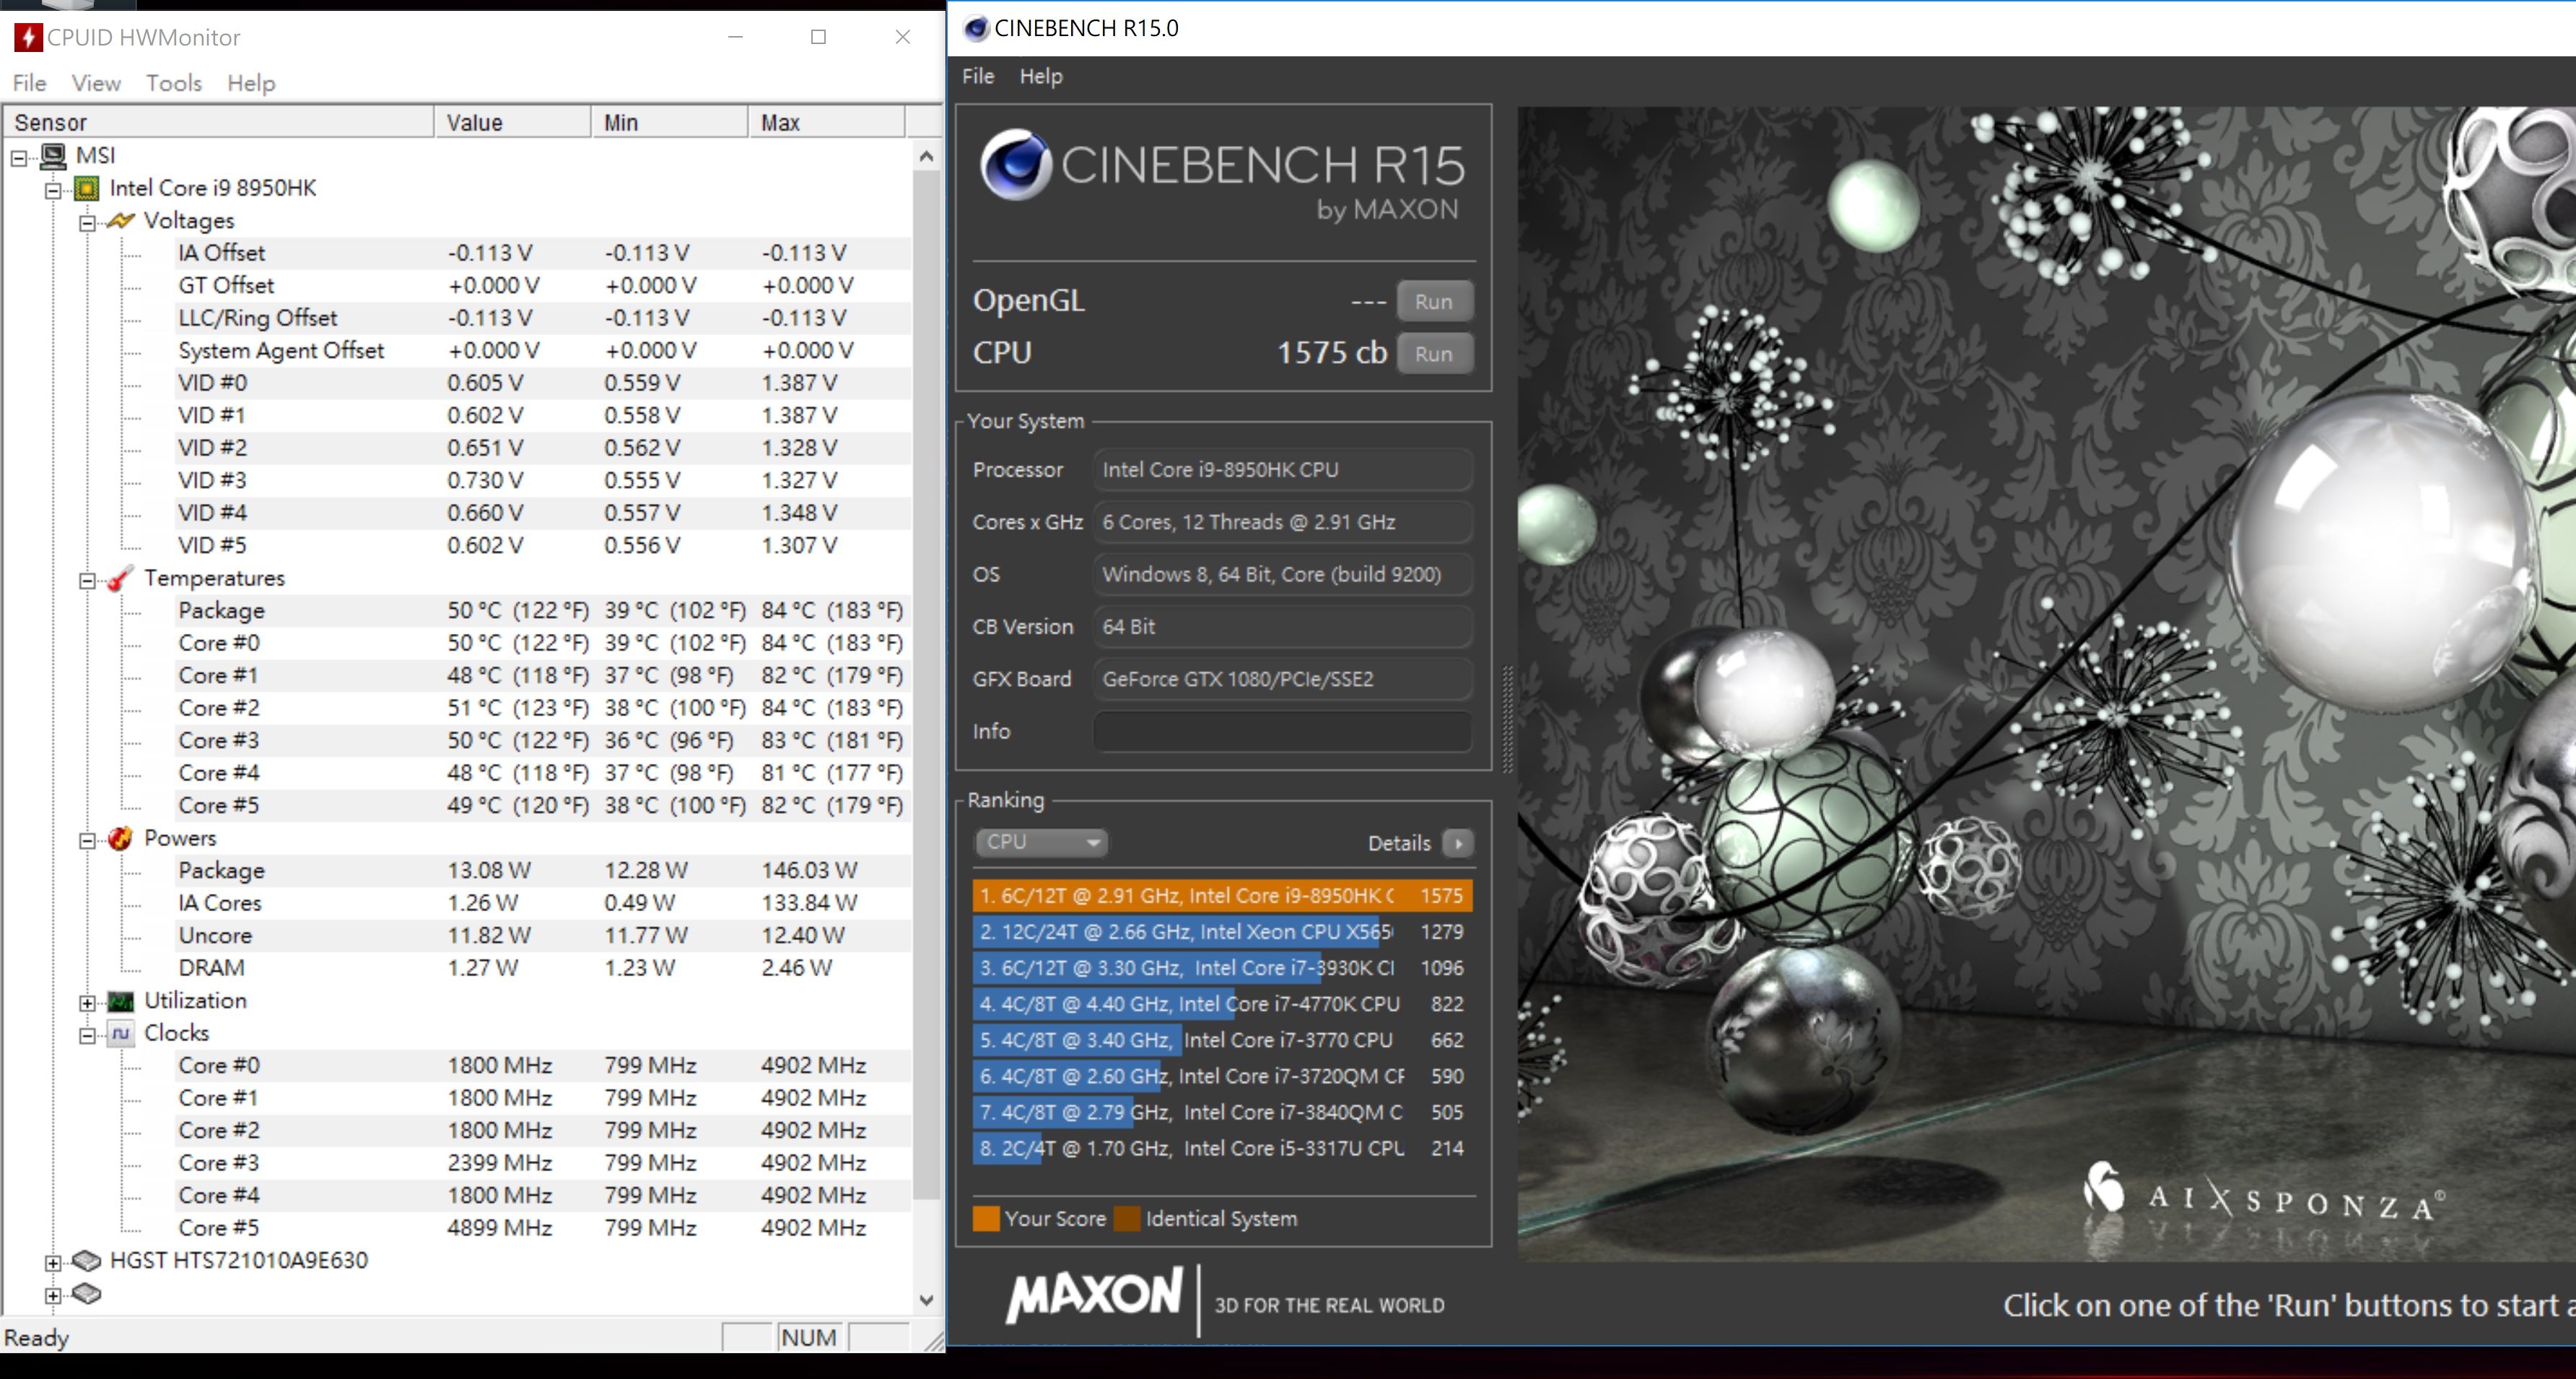This screenshot has height=1379, width=2576.
Task: Open Cinebench Help menu
Action: (x=1041, y=76)
